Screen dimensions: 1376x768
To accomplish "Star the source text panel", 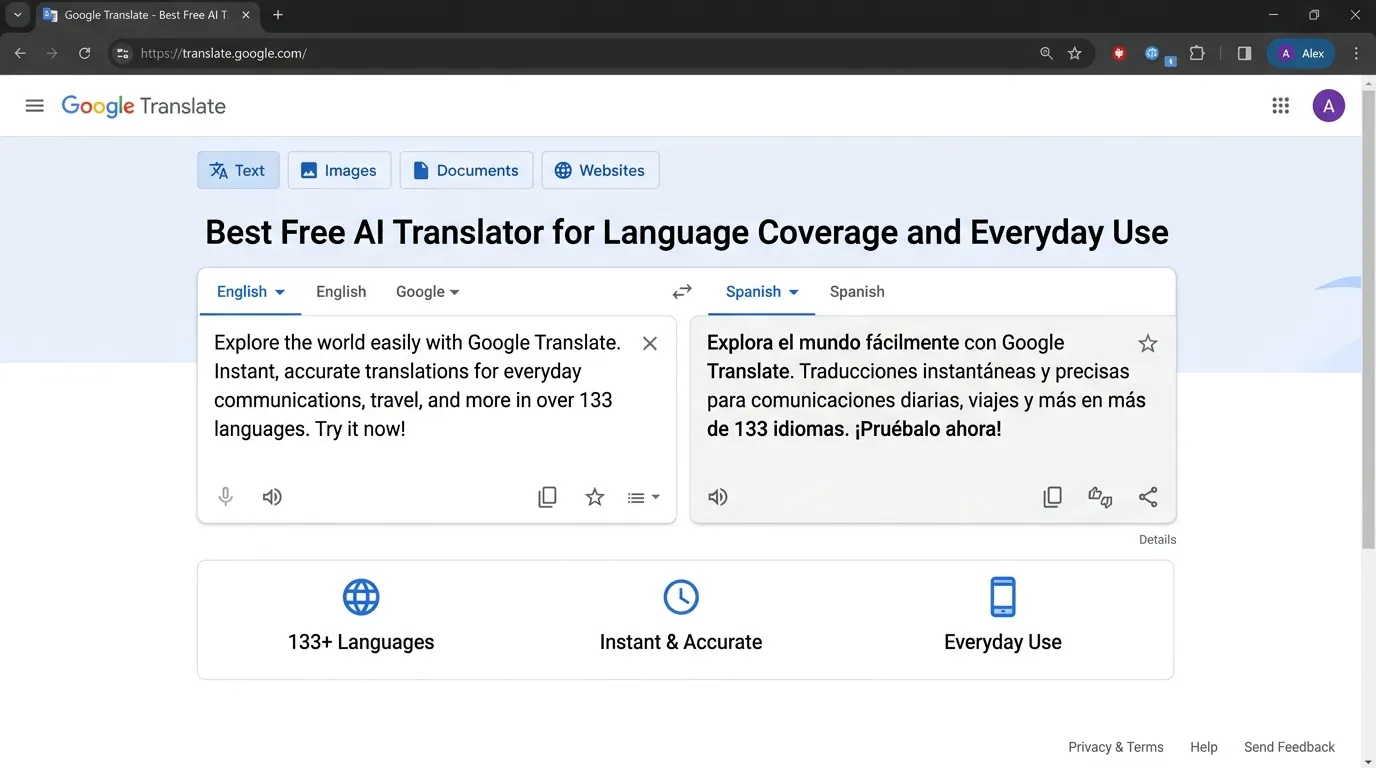I will (x=595, y=497).
